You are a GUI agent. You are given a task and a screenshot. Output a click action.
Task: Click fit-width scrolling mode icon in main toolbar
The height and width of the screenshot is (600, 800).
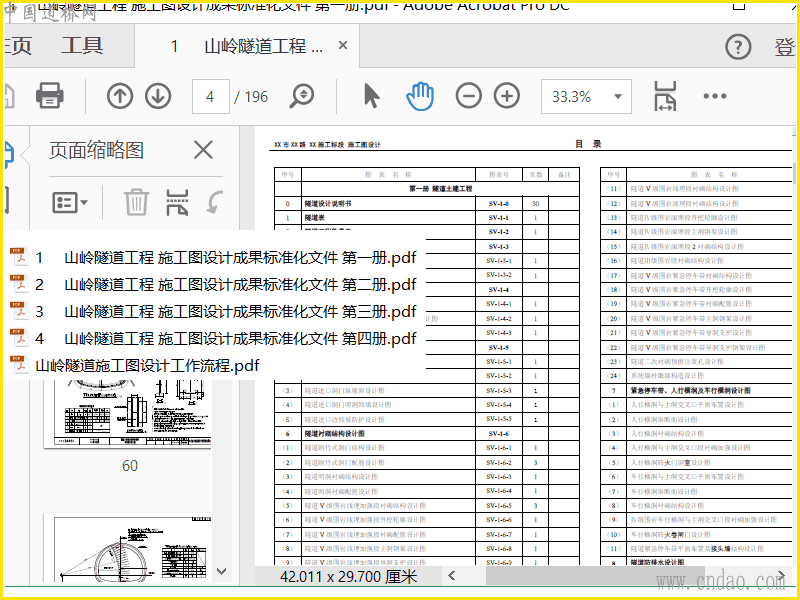665,96
